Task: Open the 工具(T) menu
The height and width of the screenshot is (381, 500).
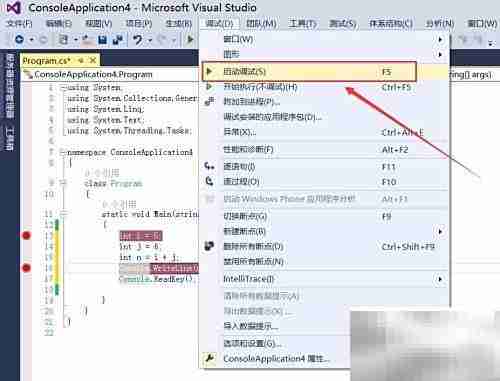Action: coord(302,24)
